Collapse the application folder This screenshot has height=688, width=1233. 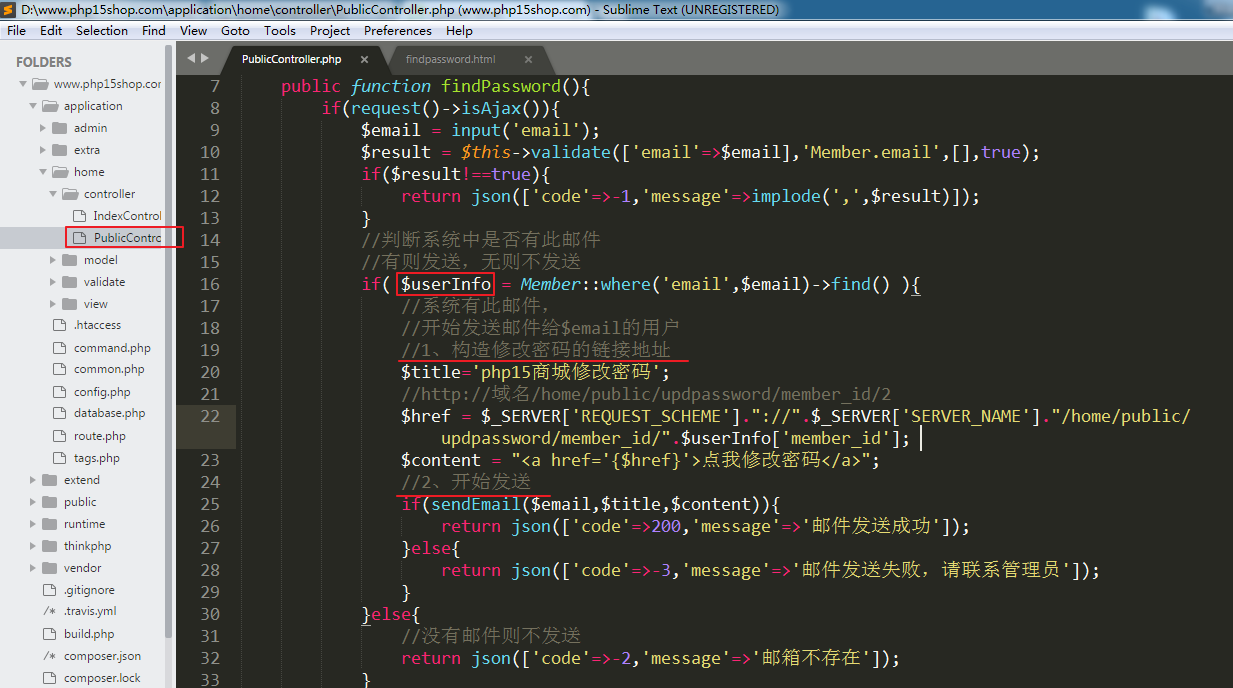(33, 106)
